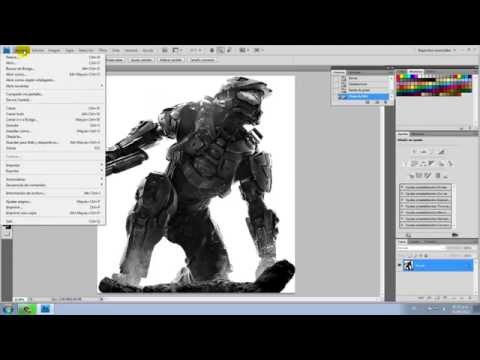Set history brush source on first history state

(x=337, y=78)
